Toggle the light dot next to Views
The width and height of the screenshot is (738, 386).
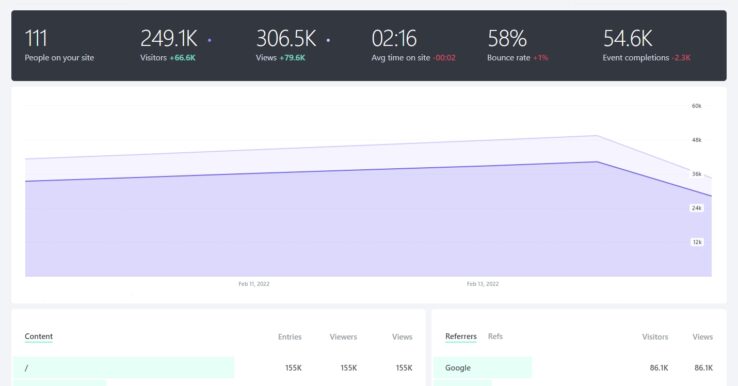click(328, 40)
